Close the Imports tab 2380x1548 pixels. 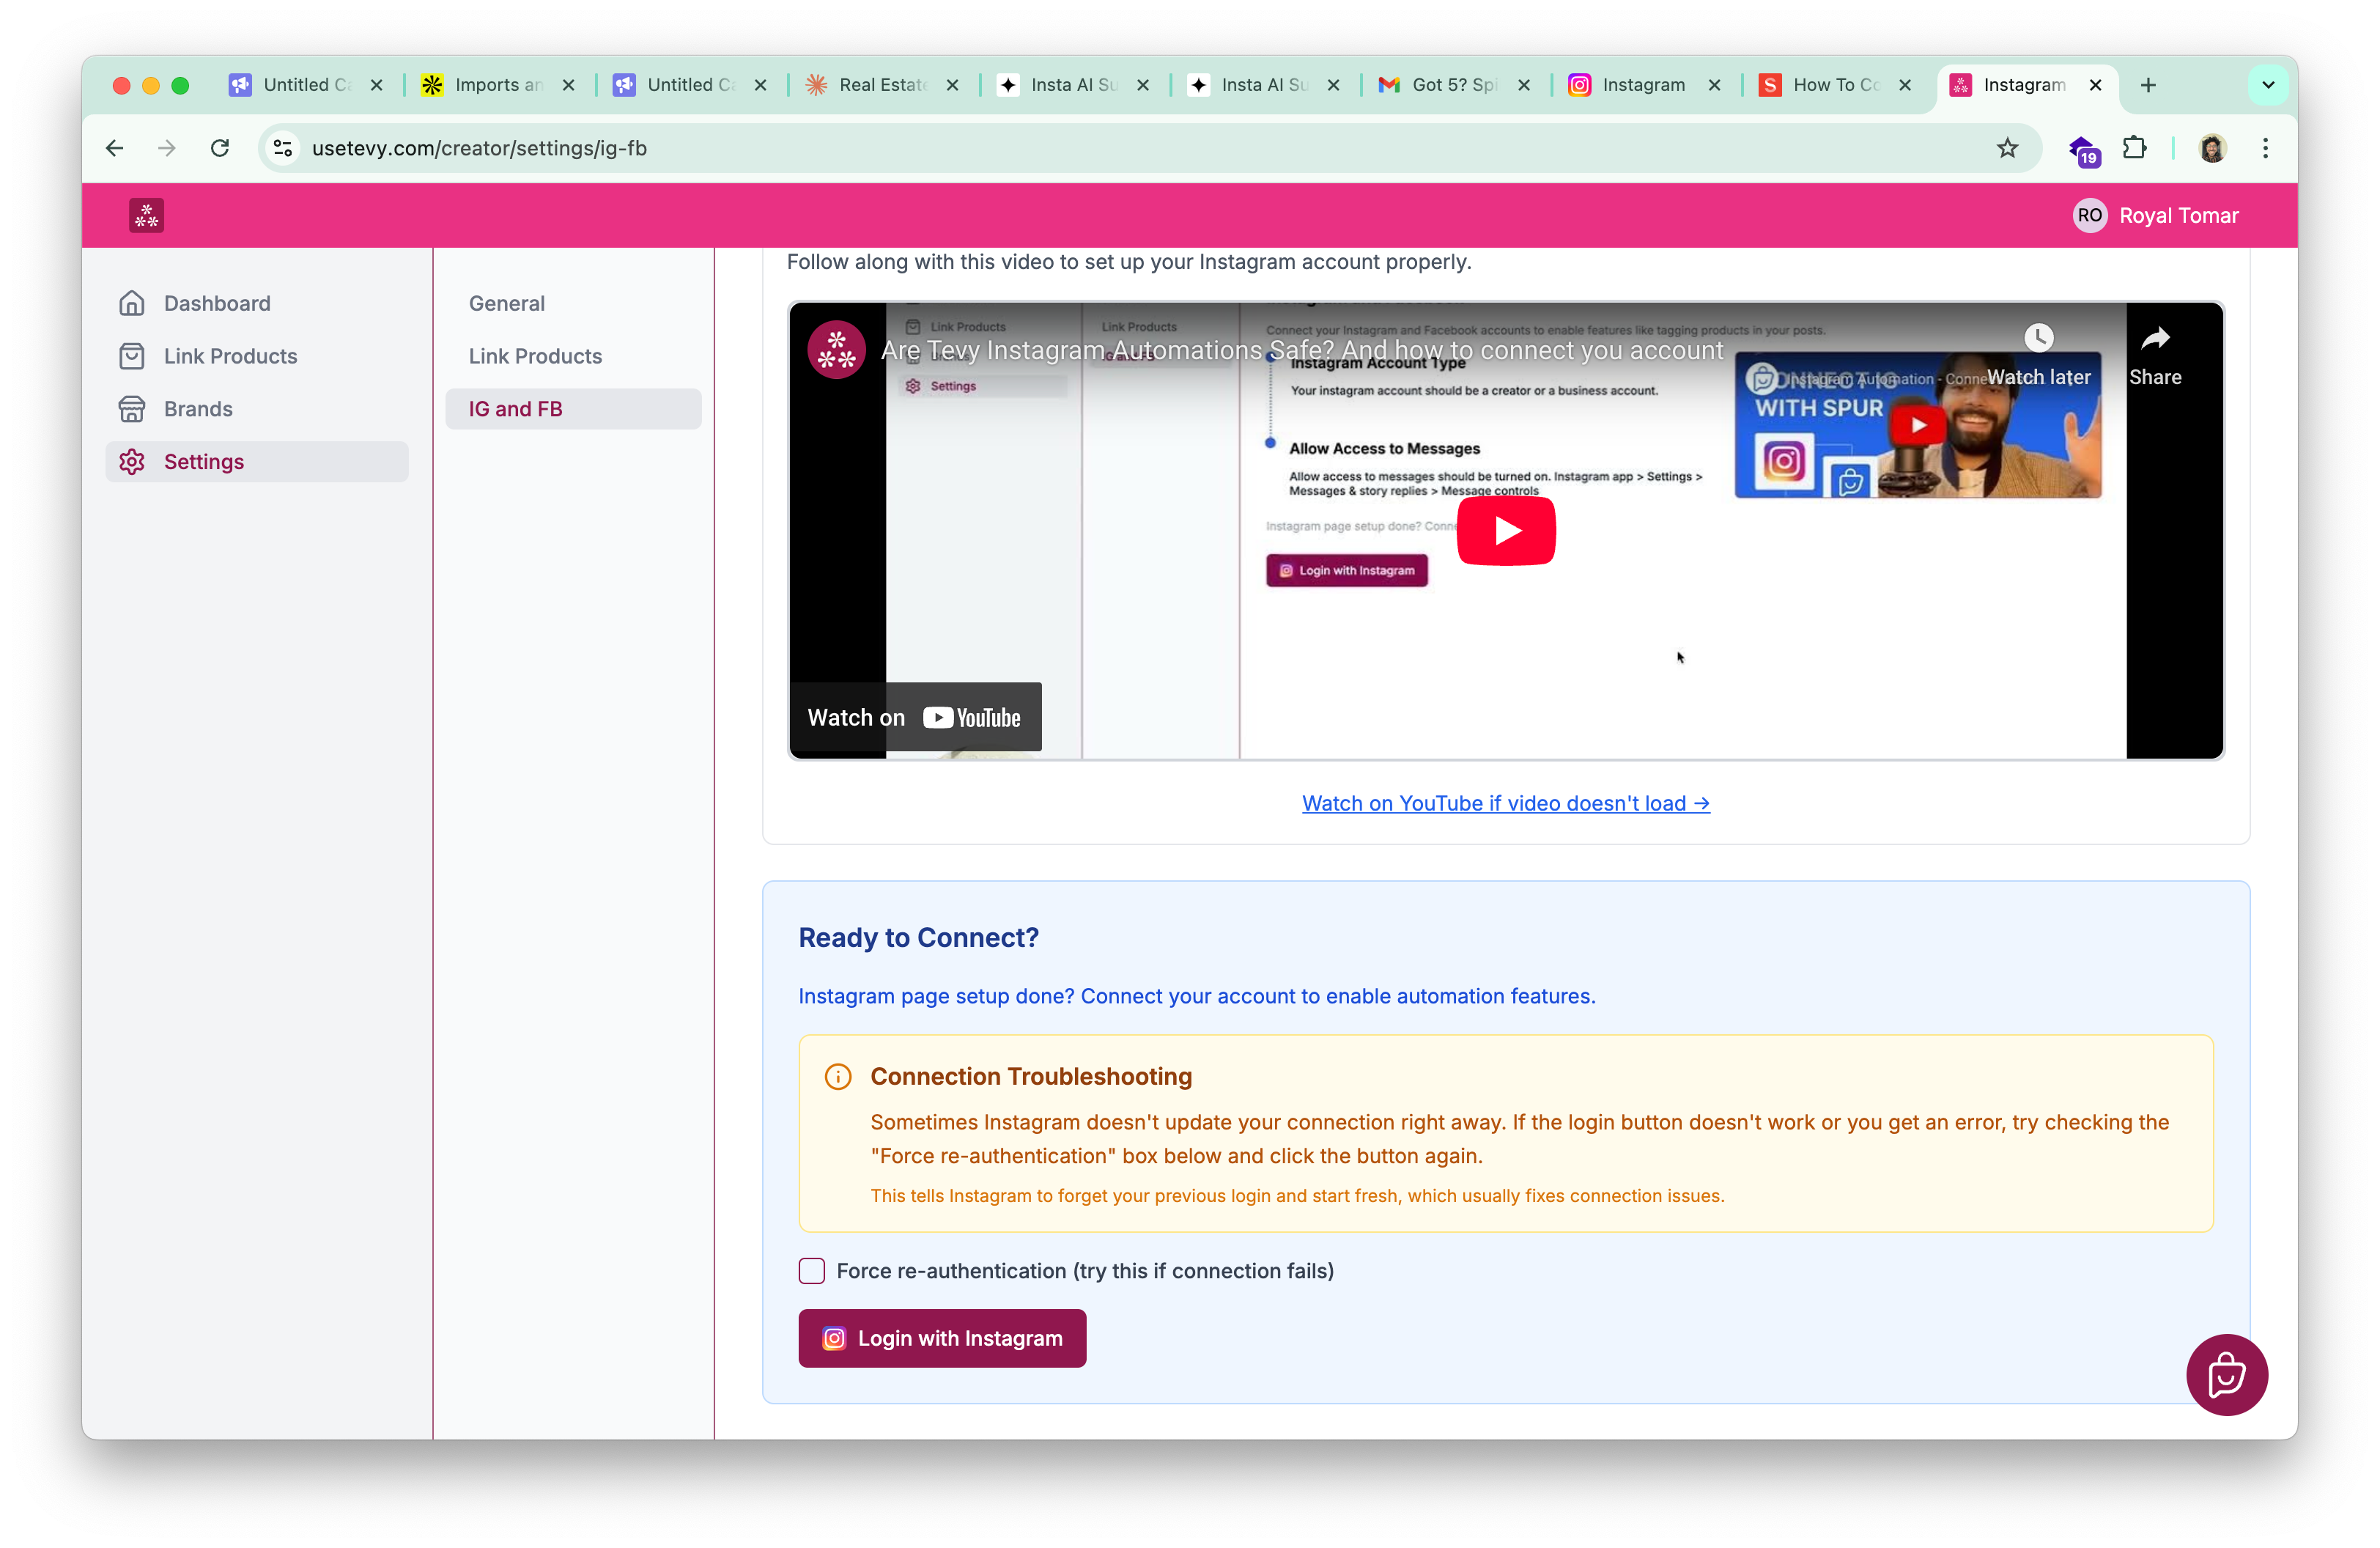pyautogui.click(x=569, y=85)
